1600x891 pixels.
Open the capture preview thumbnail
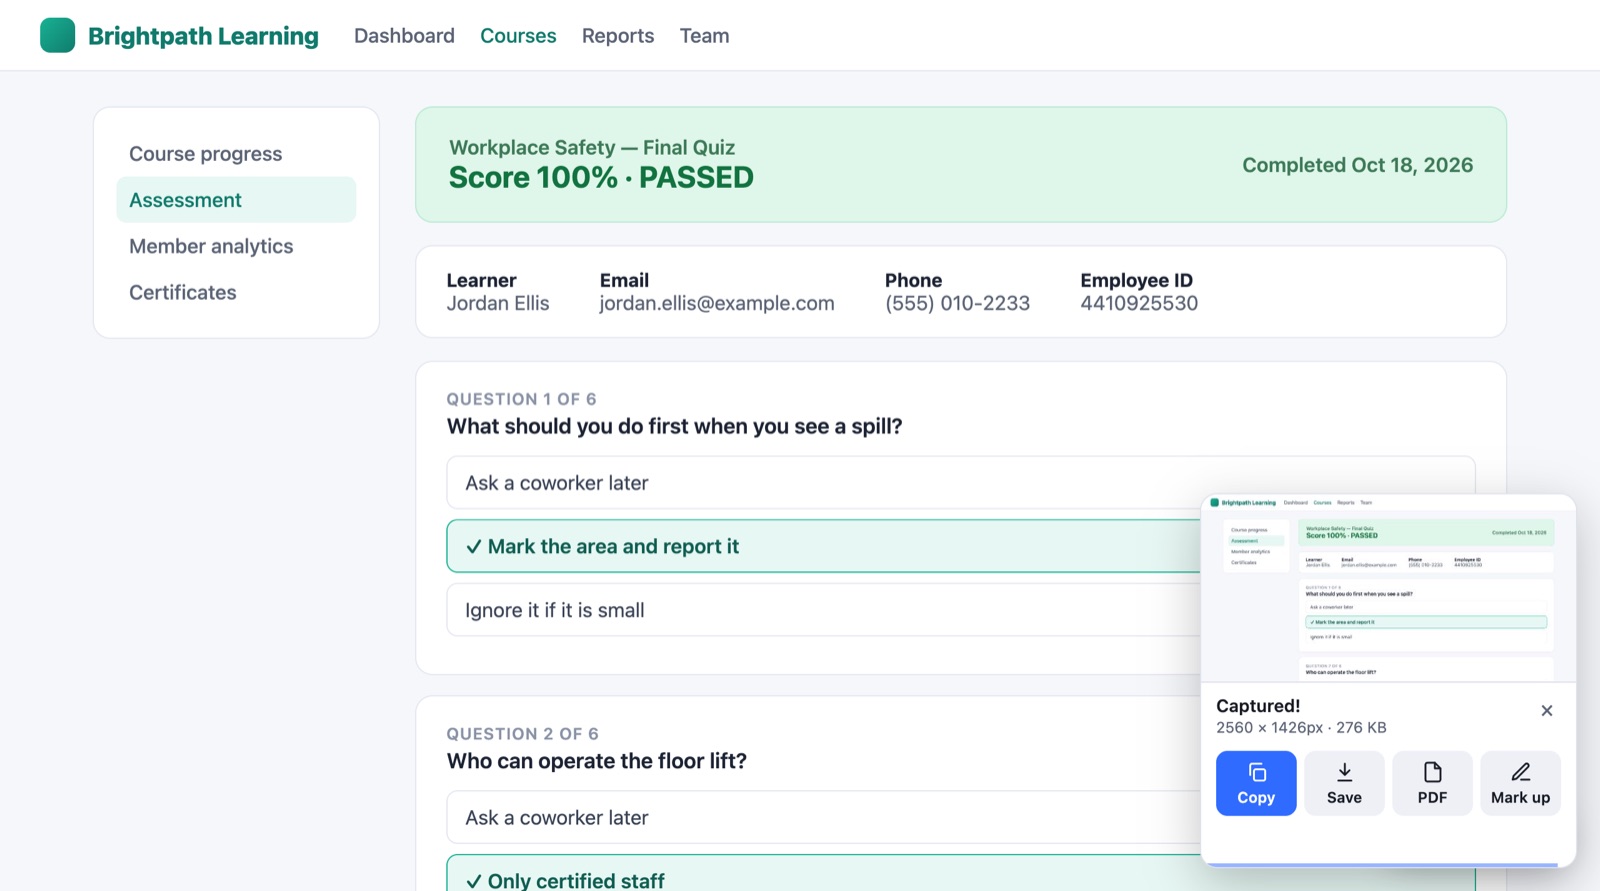coord(1388,589)
